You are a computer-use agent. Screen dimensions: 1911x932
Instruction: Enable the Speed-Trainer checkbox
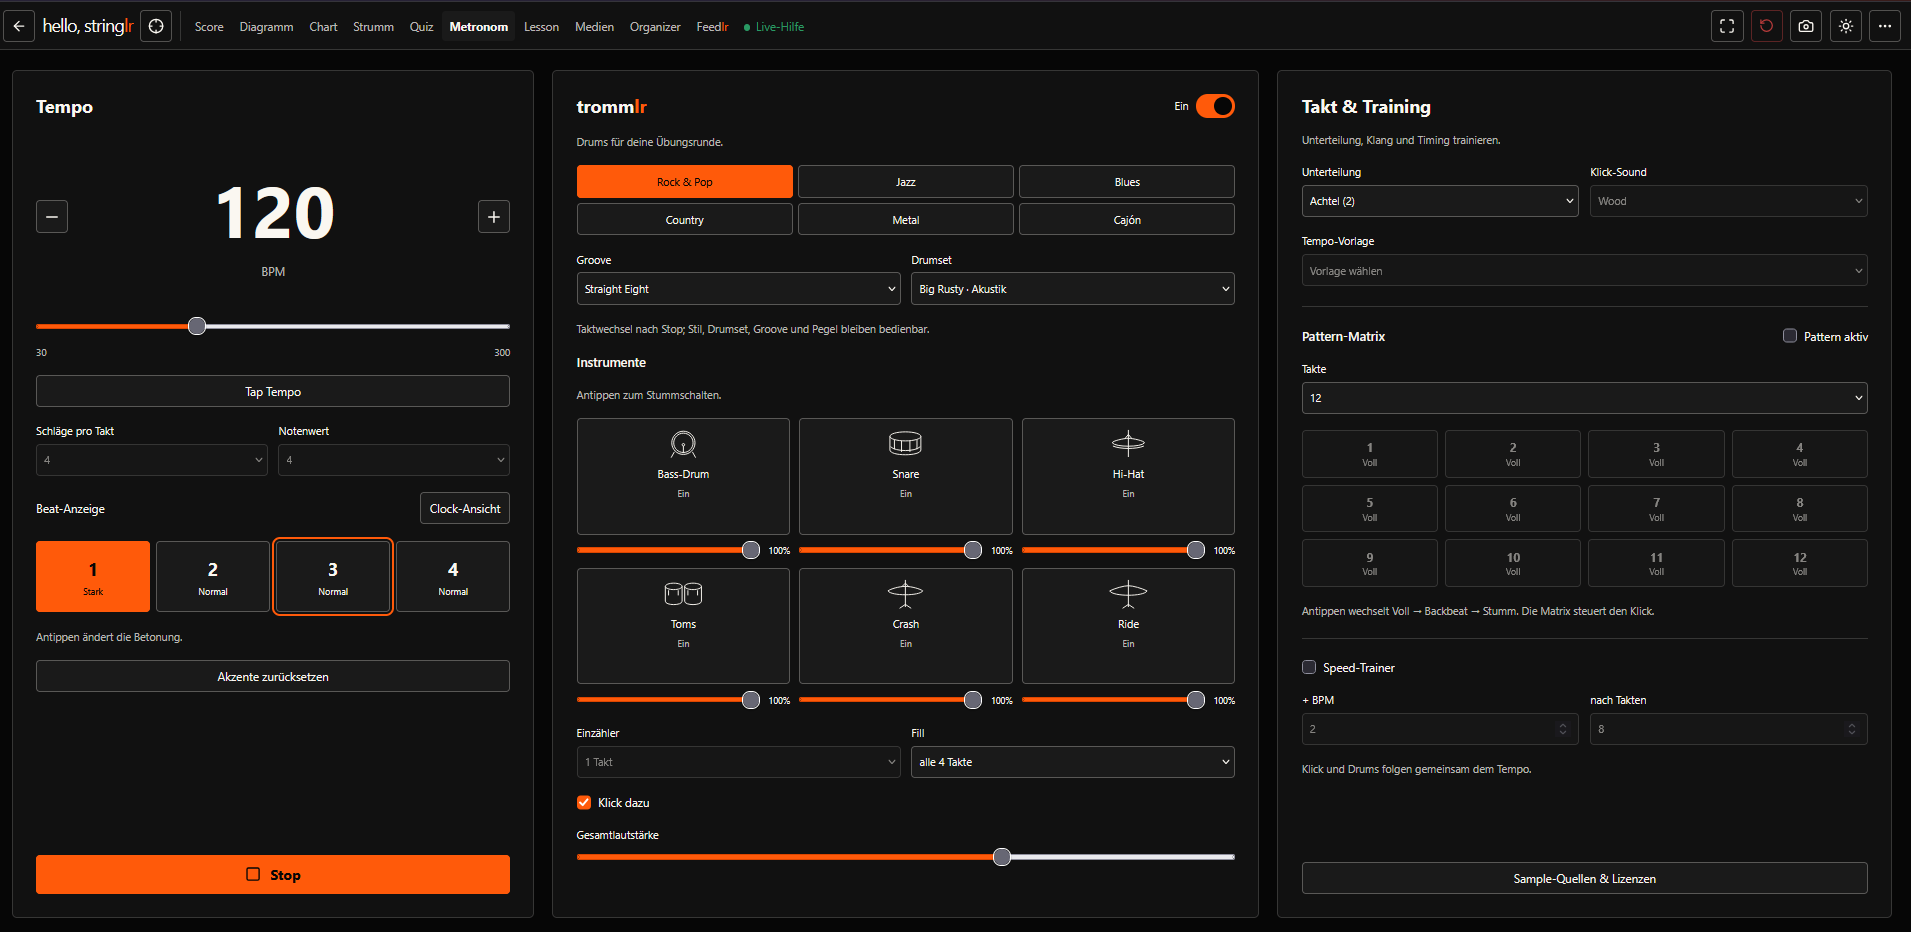[x=1309, y=667]
